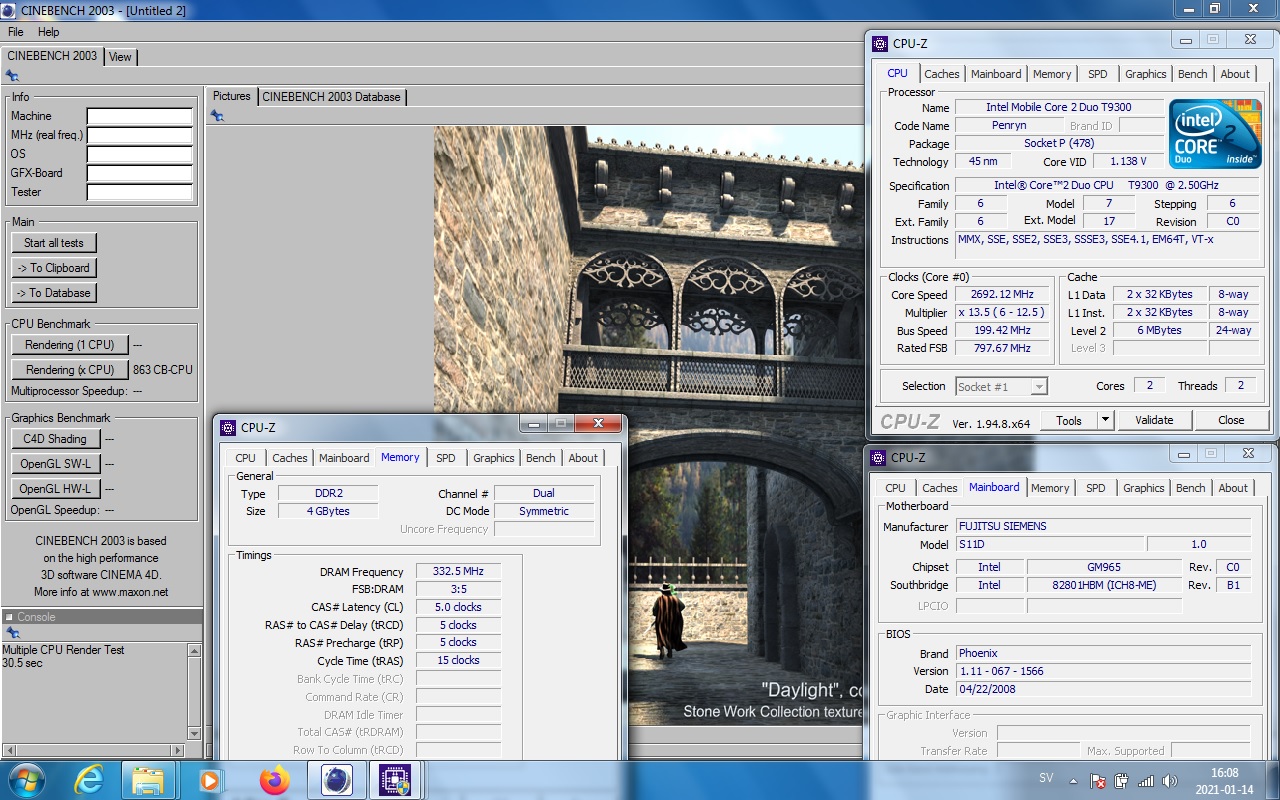Open About tab in CPU-Z Memory window
Image resolution: width=1280 pixels, height=800 pixels.
[583, 458]
